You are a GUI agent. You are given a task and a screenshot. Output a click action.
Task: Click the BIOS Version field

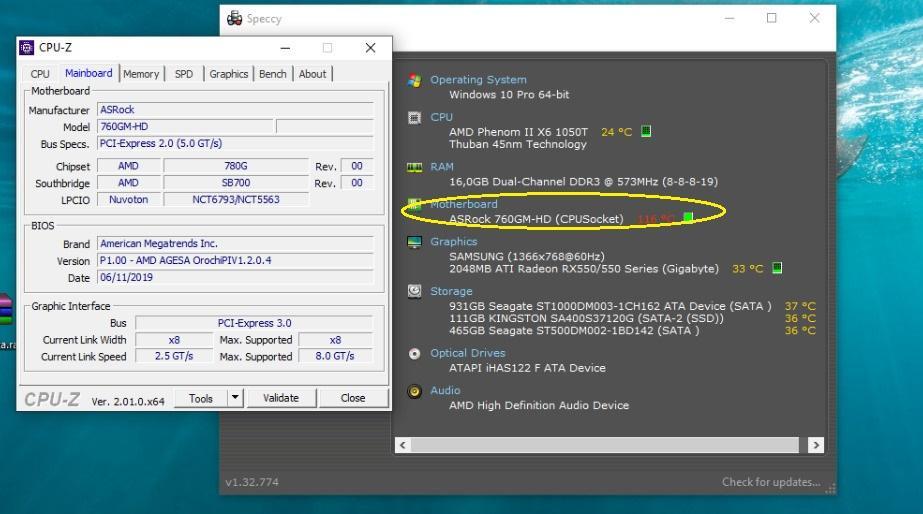point(235,260)
